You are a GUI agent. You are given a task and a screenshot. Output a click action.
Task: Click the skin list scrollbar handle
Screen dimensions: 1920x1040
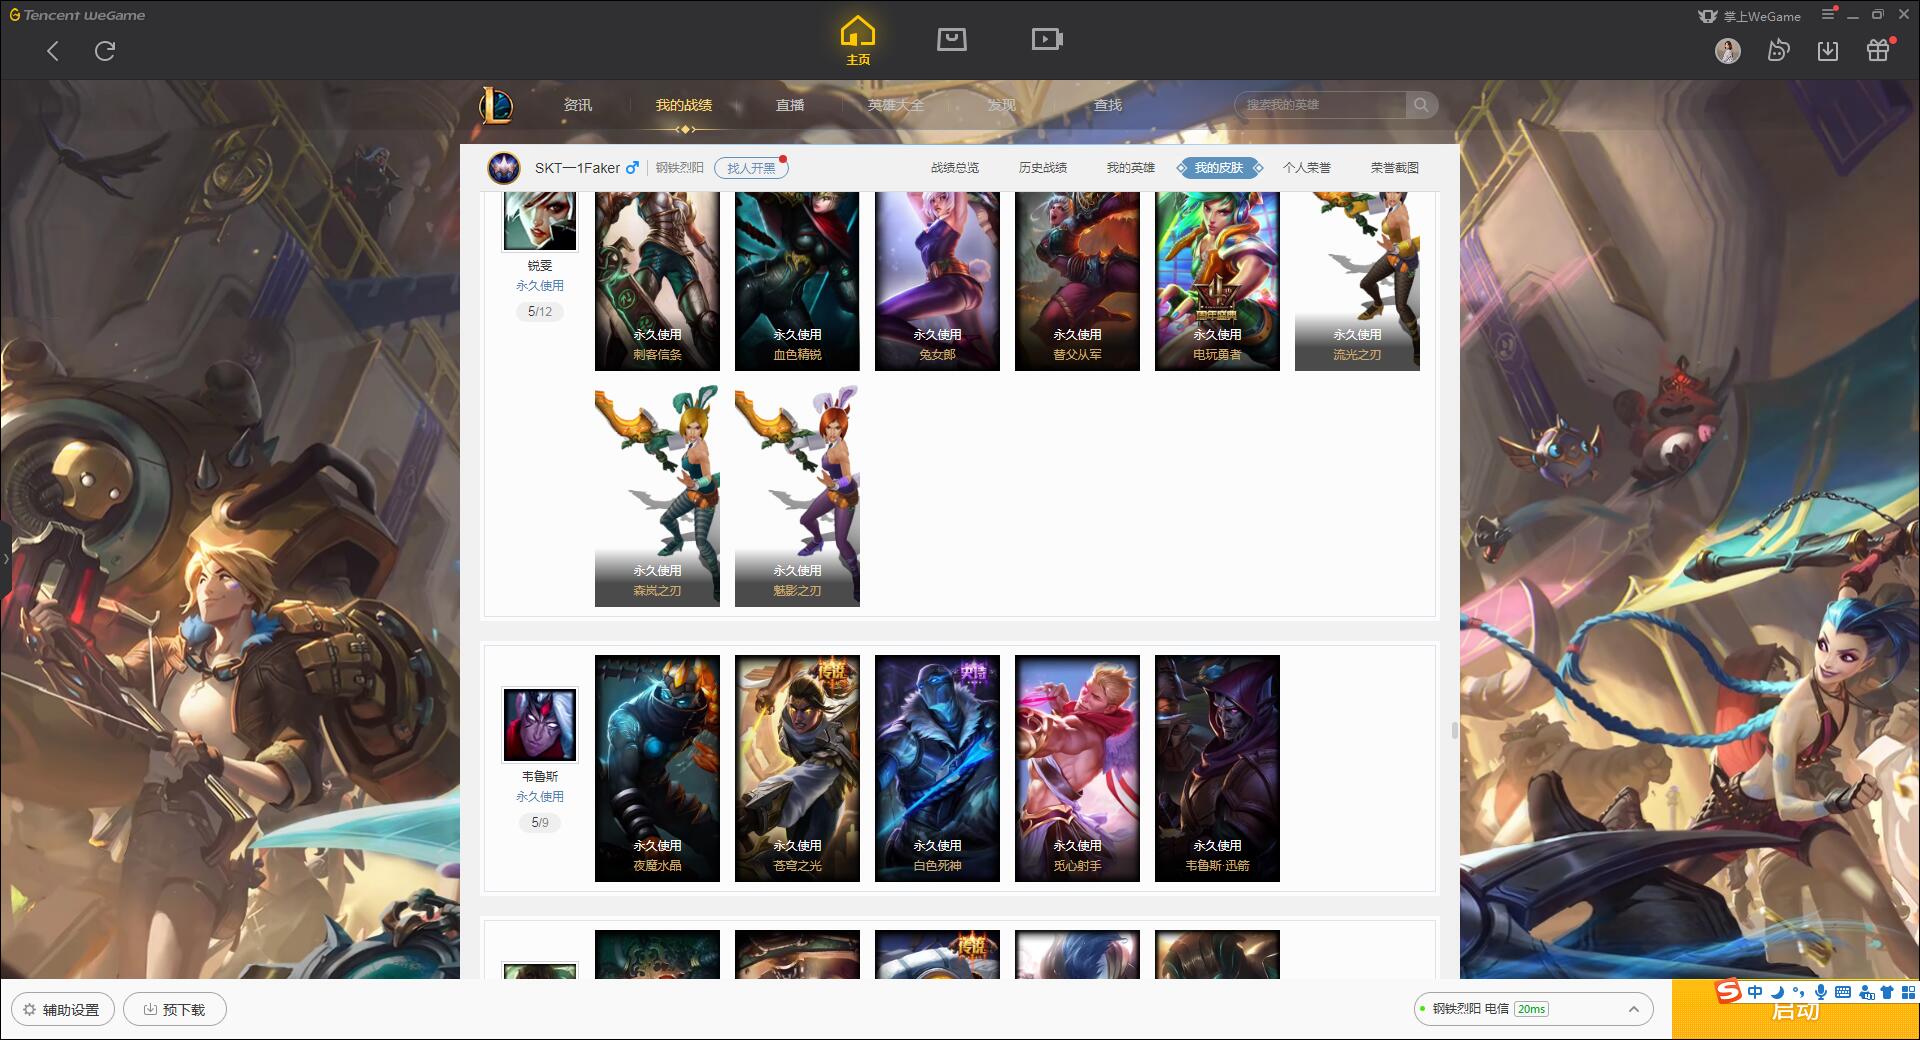pyautogui.click(x=1455, y=730)
